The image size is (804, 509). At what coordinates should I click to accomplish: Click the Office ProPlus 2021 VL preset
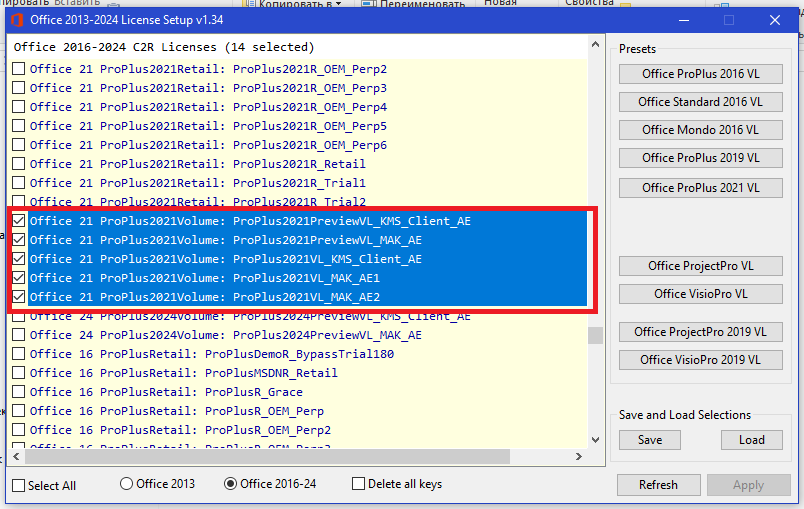700,188
